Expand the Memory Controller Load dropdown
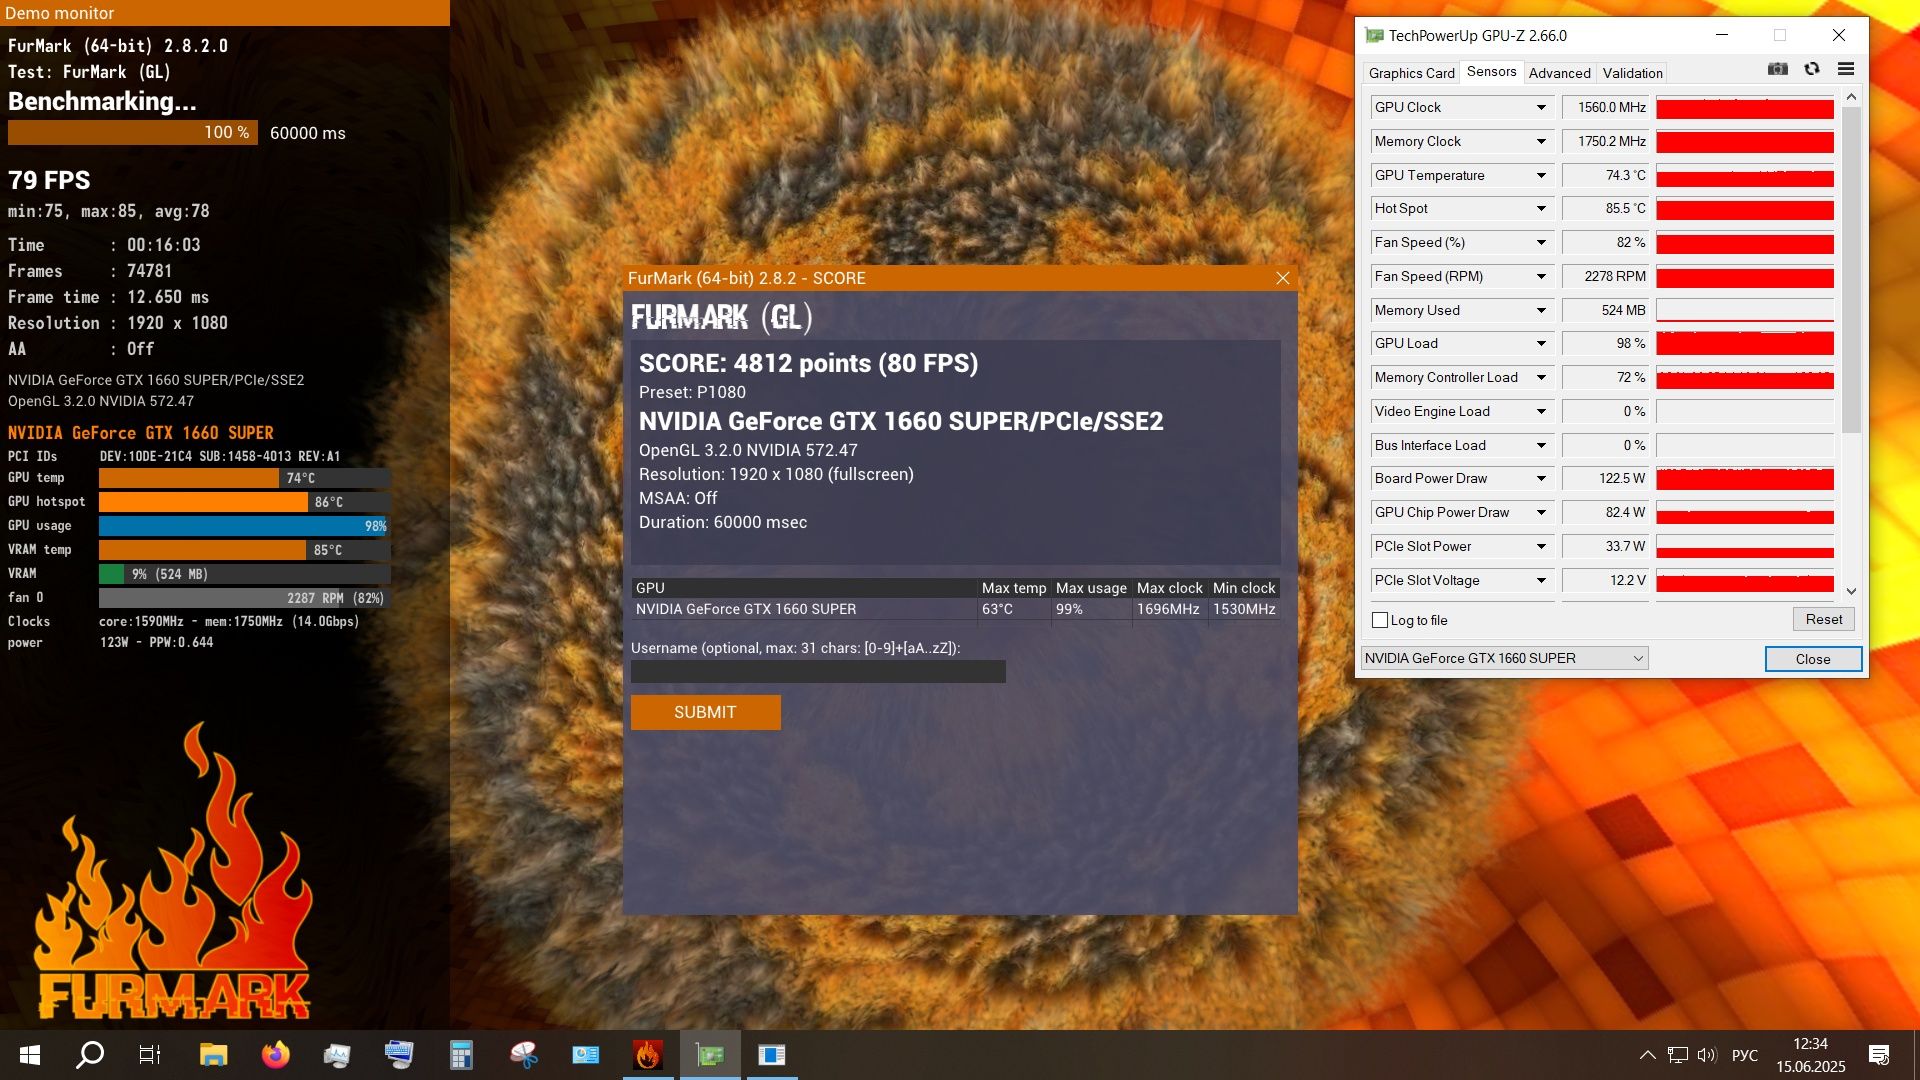This screenshot has height=1080, width=1920. pyautogui.click(x=1541, y=377)
